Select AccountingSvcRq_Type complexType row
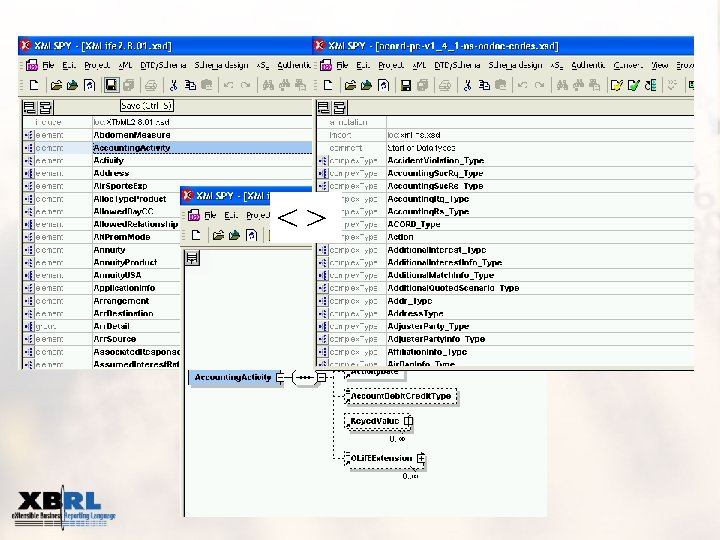Viewport: 720px width, 540px height. click(x=505, y=173)
